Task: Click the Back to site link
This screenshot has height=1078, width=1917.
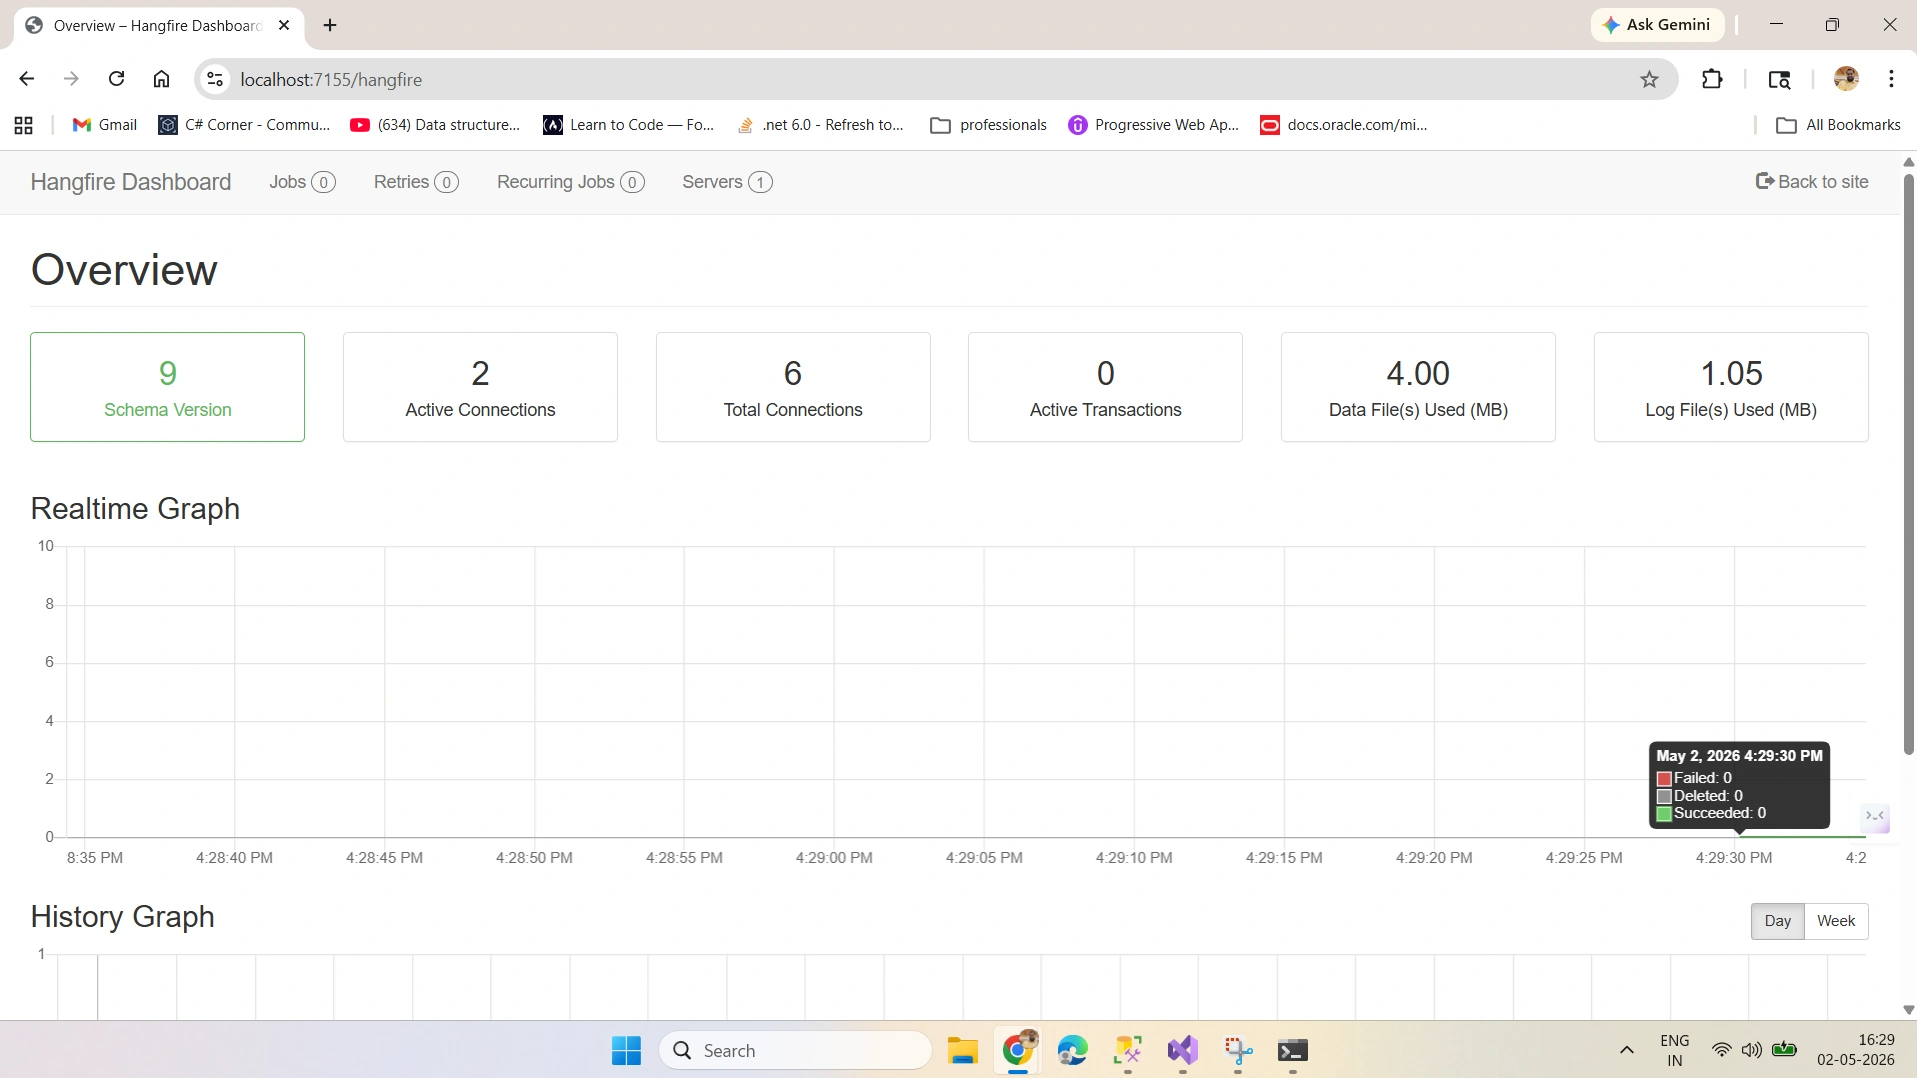Action: [1812, 182]
